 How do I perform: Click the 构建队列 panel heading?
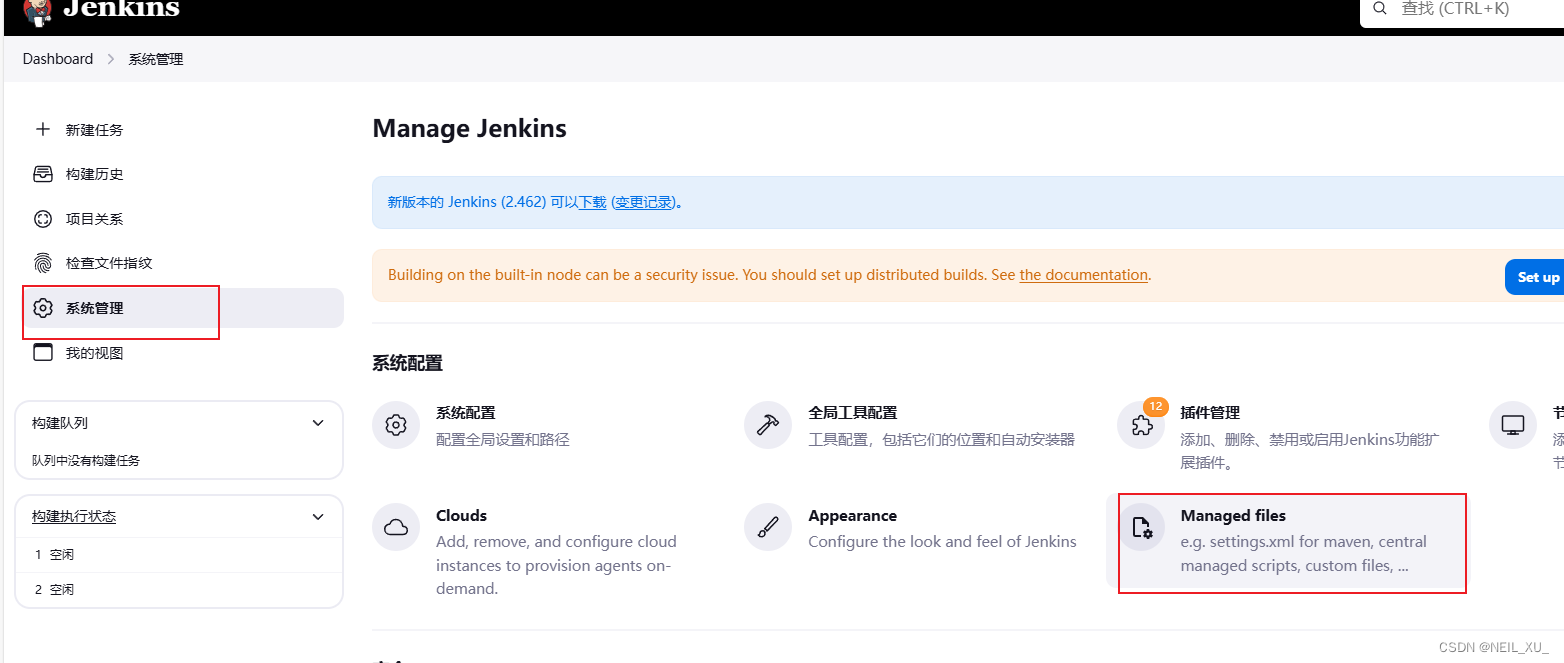[x=60, y=423]
